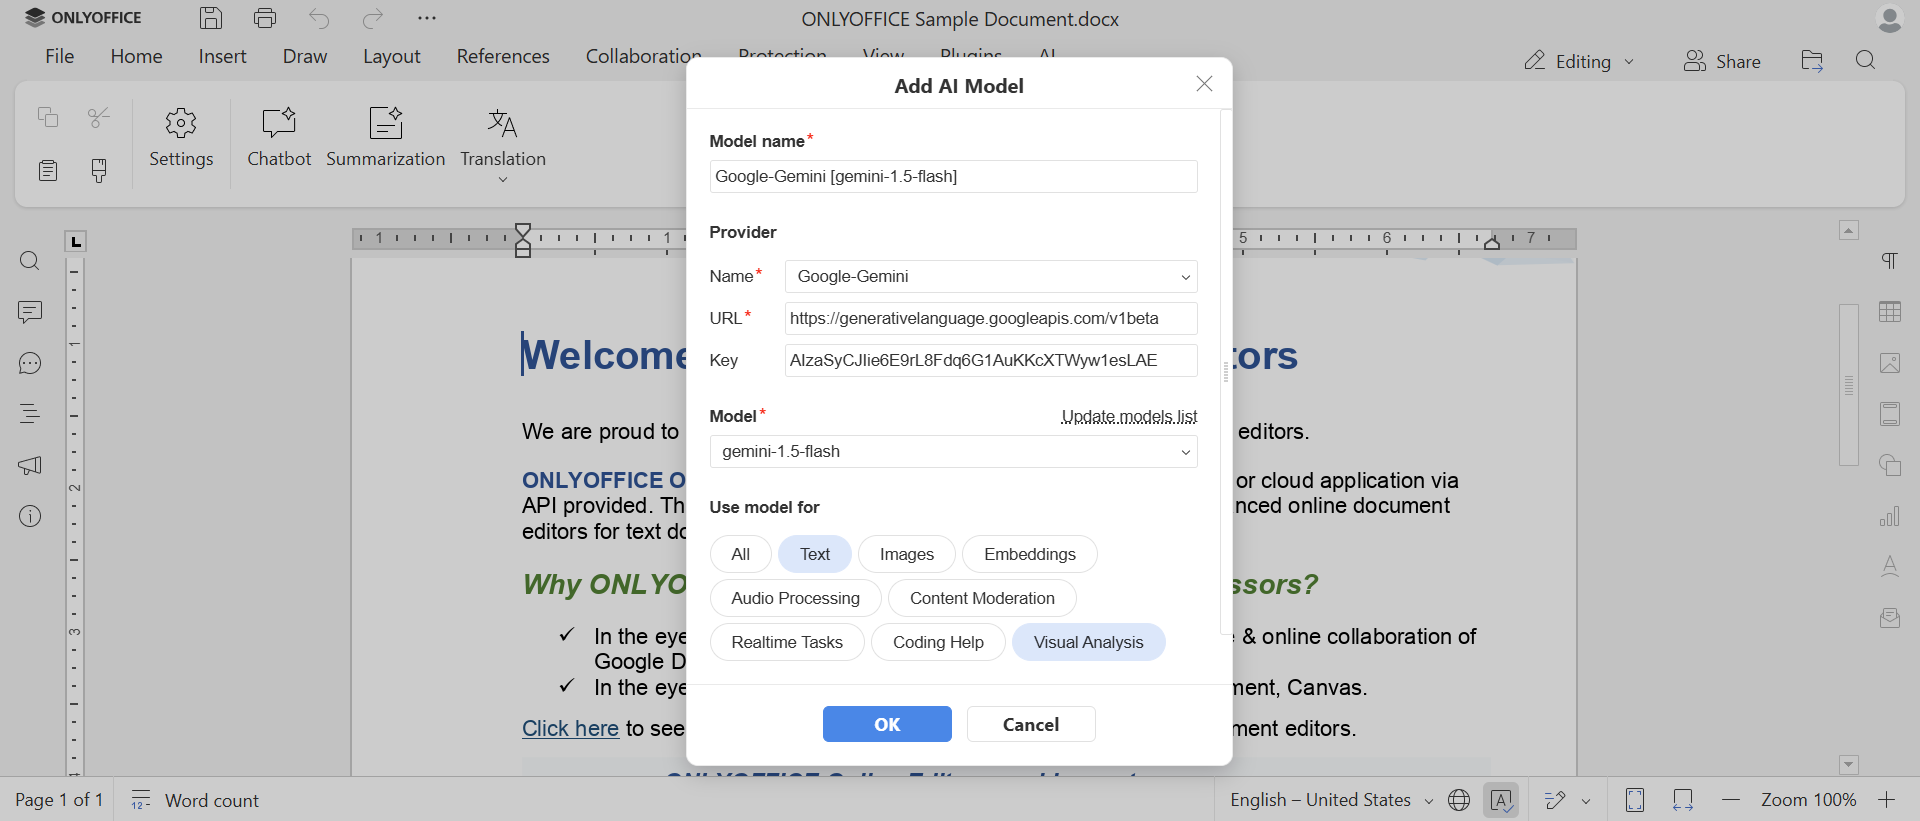The image size is (1920, 821).
Task: Click Open file location folder icon
Action: click(x=1812, y=61)
